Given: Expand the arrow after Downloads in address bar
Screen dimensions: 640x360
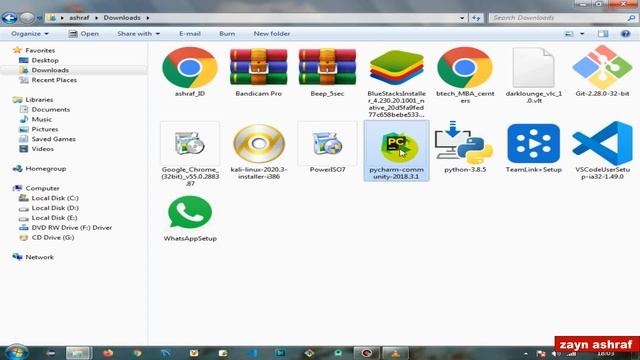Looking at the screenshot, I should pos(148,18).
